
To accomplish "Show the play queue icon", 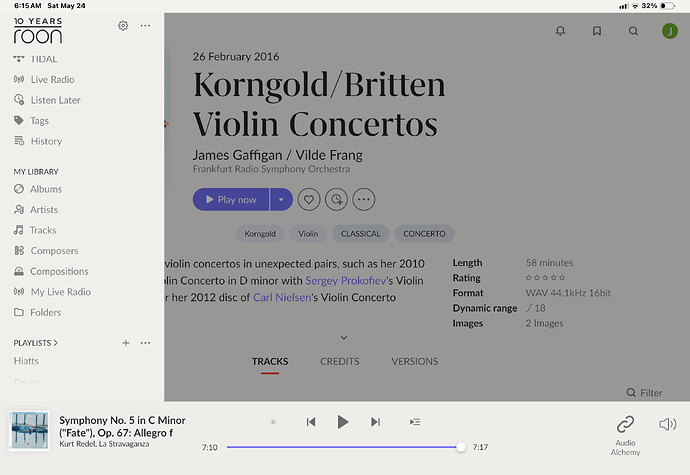I will click(415, 422).
